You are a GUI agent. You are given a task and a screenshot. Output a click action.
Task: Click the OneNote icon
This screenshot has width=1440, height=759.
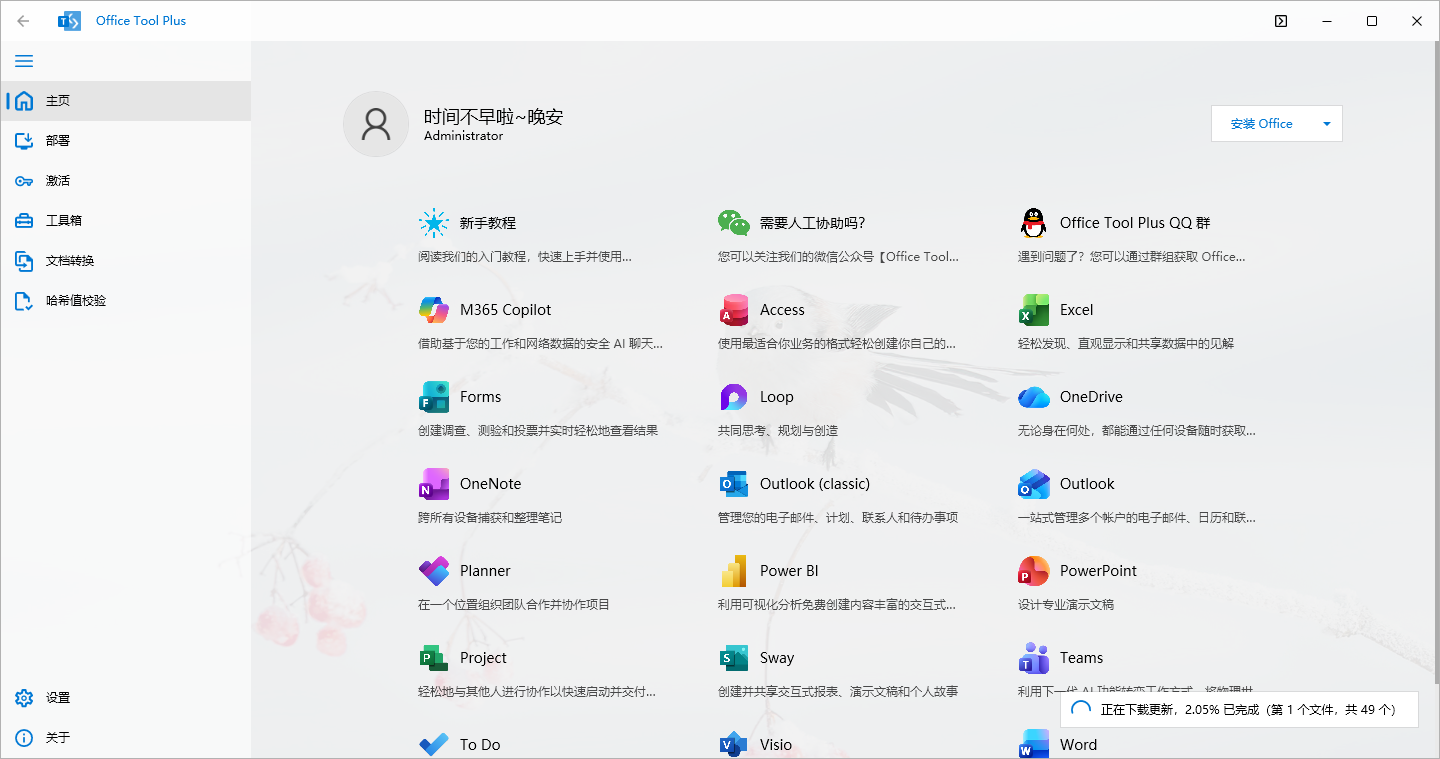[x=434, y=484]
